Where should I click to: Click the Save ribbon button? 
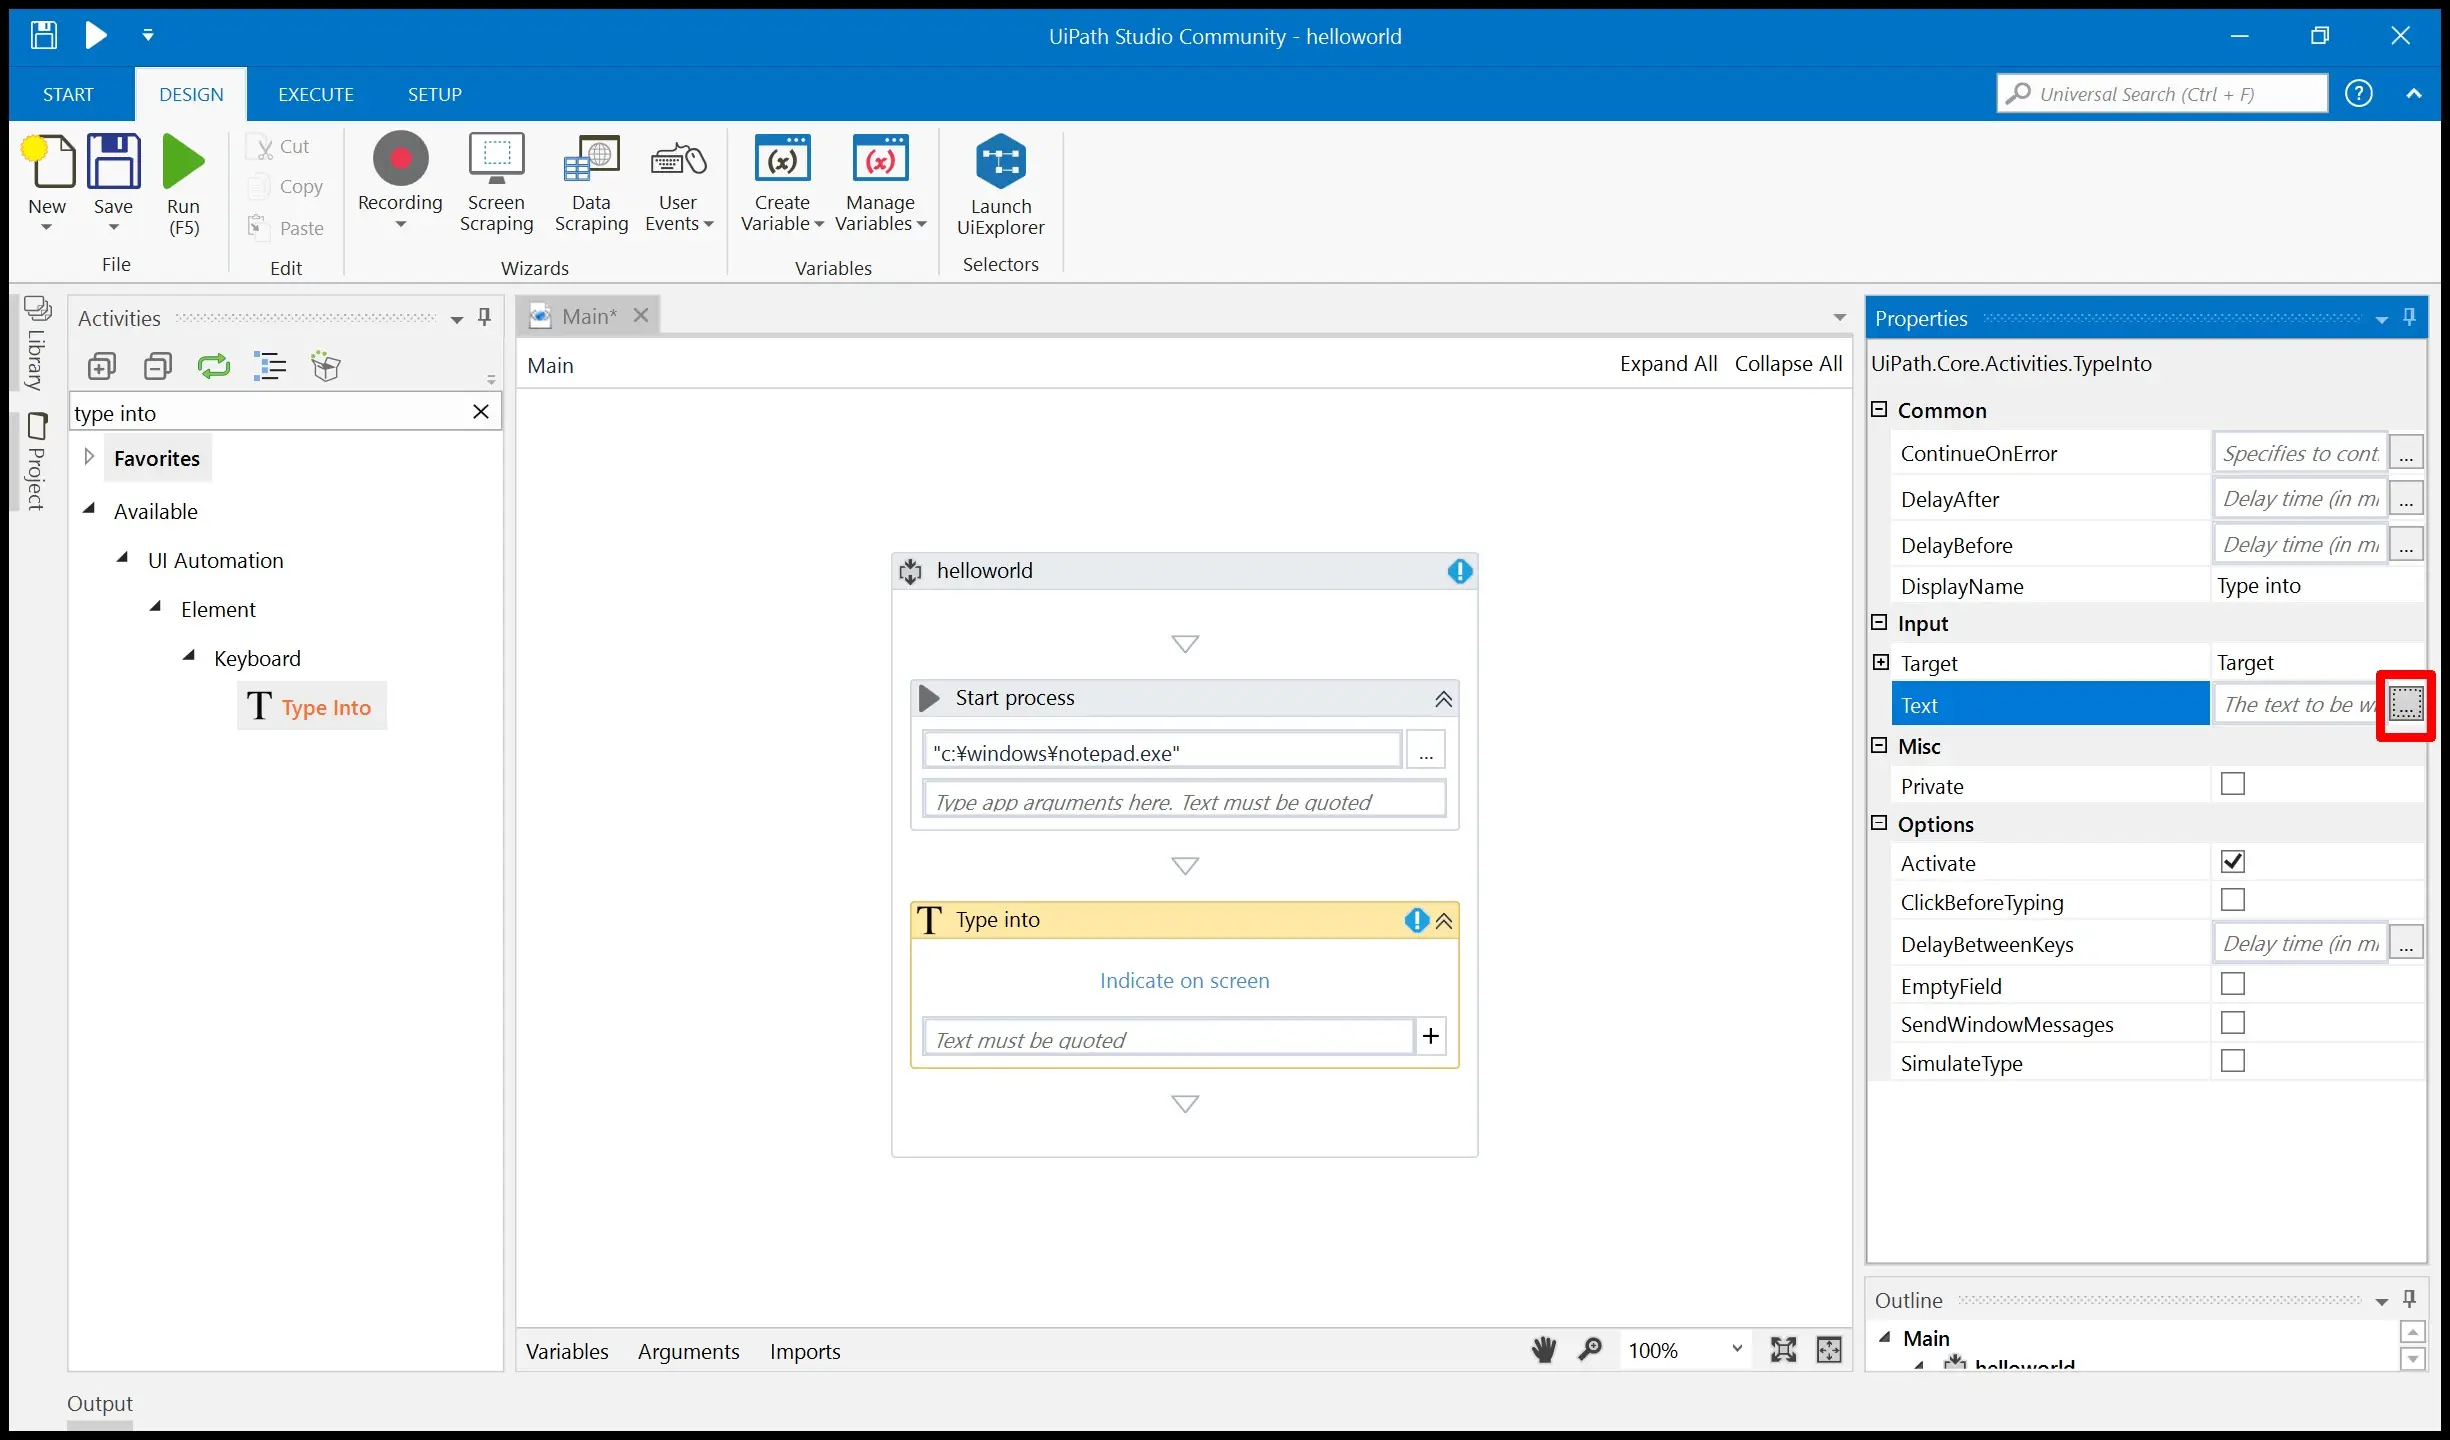113,184
